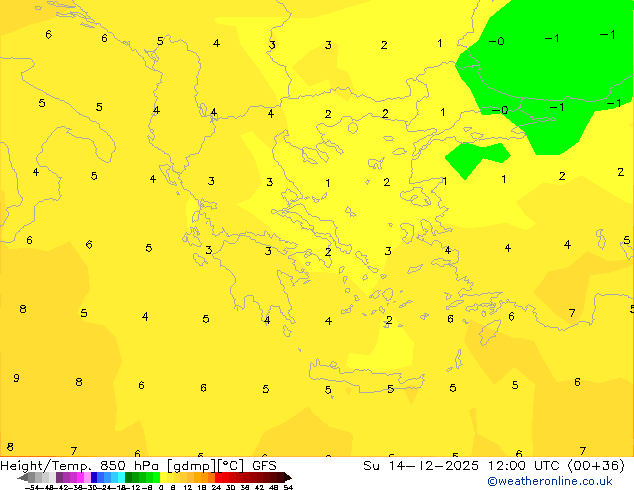The image size is (634, 490).
Task: Click the small isolated green patch on map
Action: click(474, 158)
